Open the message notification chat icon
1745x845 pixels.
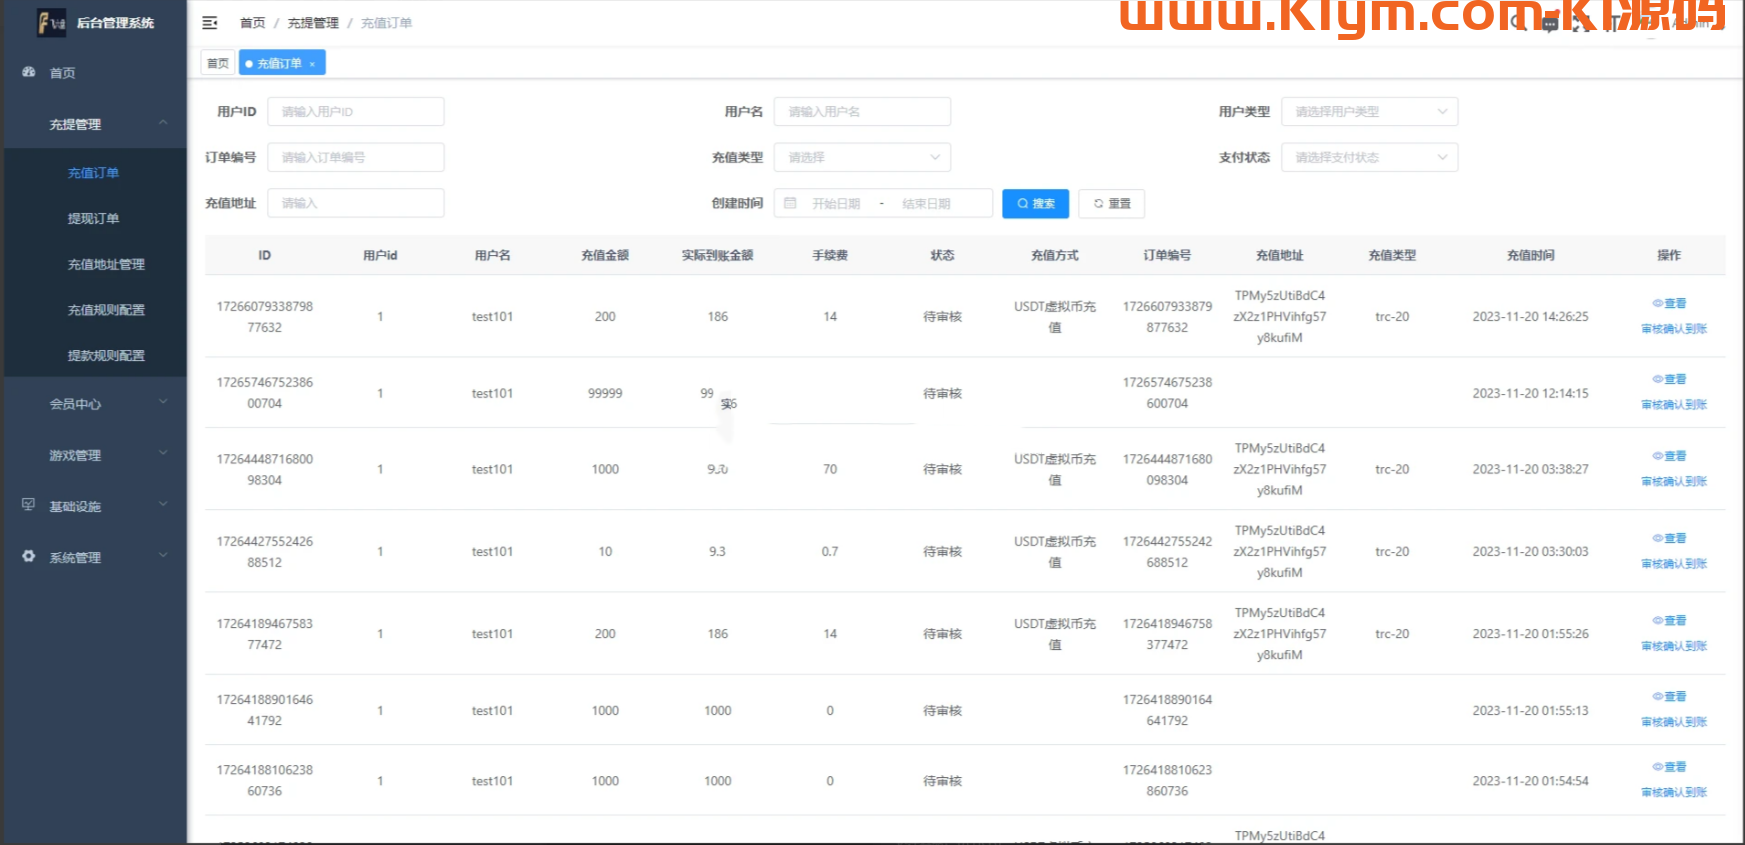(1549, 24)
